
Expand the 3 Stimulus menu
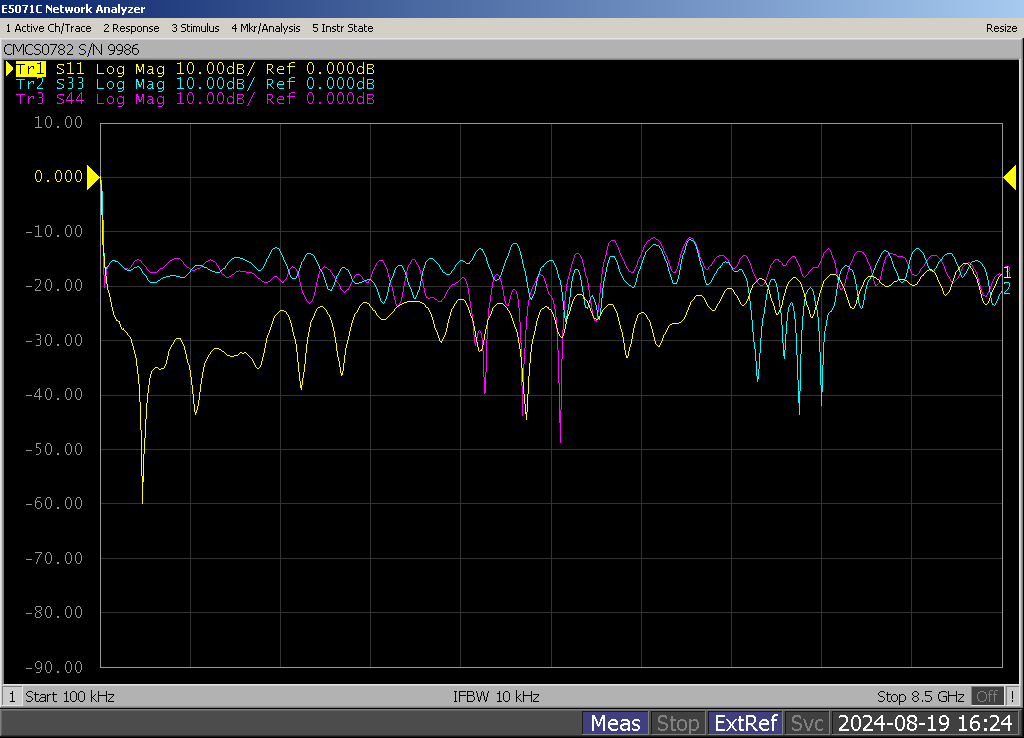(195, 28)
